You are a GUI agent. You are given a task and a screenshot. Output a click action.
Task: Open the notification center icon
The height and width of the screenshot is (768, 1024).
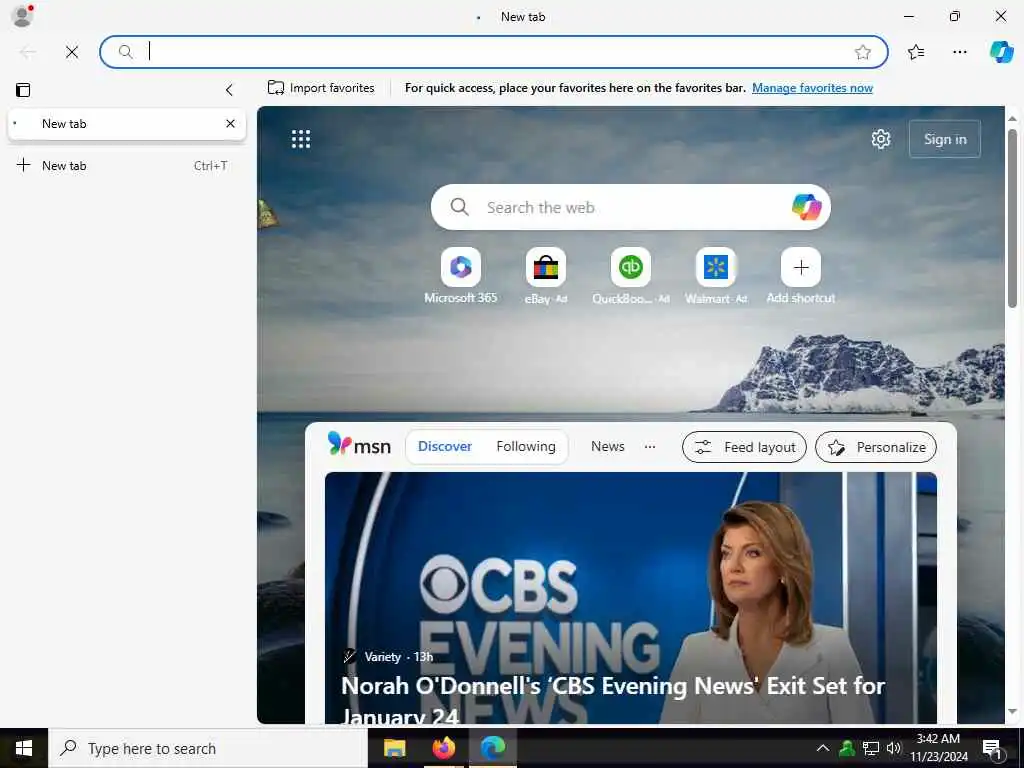tap(993, 750)
